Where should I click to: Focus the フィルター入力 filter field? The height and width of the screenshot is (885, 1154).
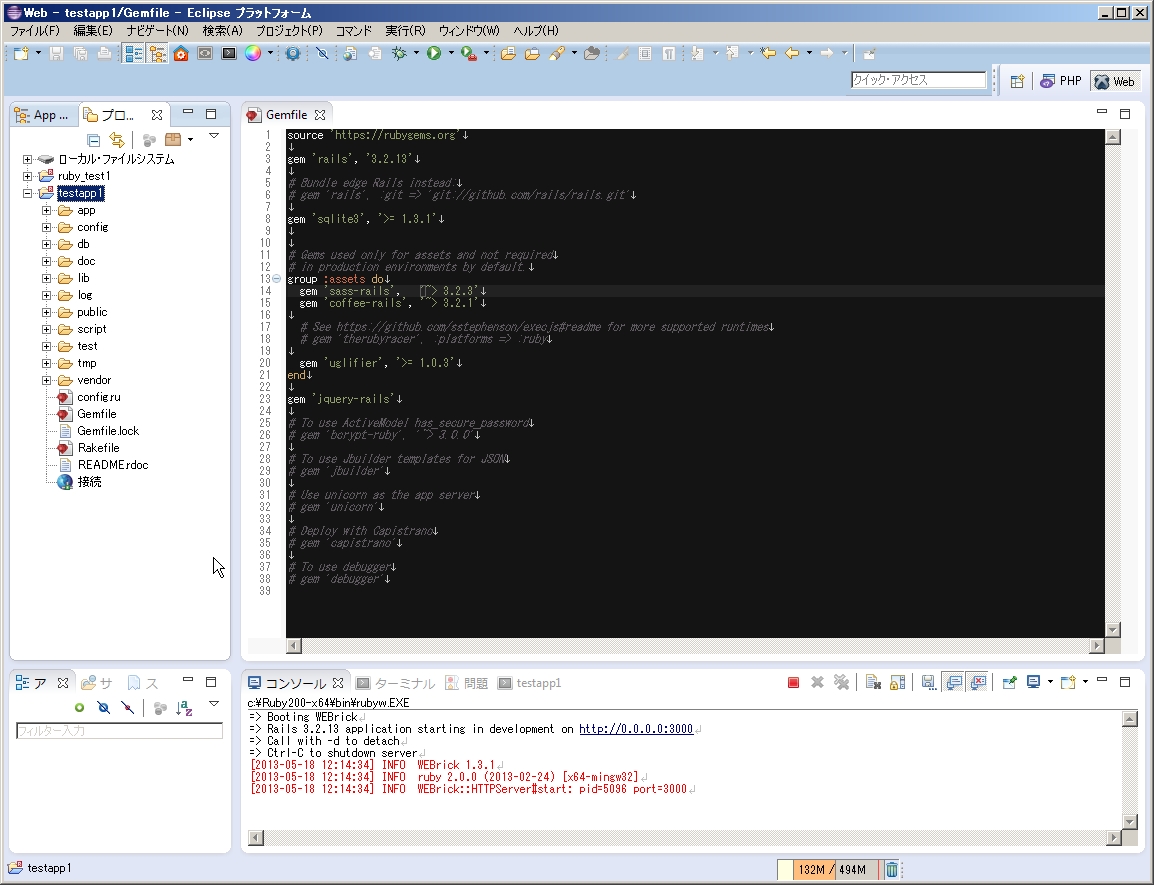click(x=119, y=730)
